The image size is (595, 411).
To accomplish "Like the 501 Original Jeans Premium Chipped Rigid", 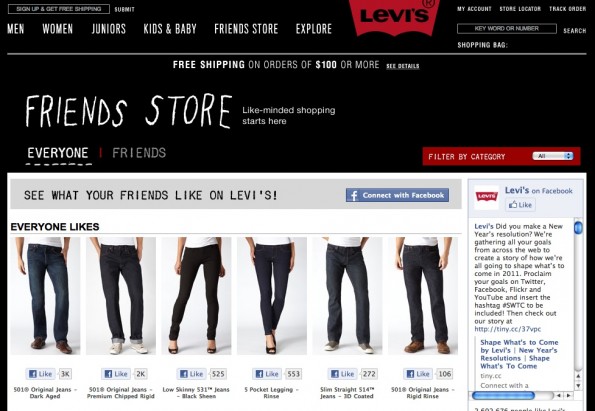I will tap(116, 374).
